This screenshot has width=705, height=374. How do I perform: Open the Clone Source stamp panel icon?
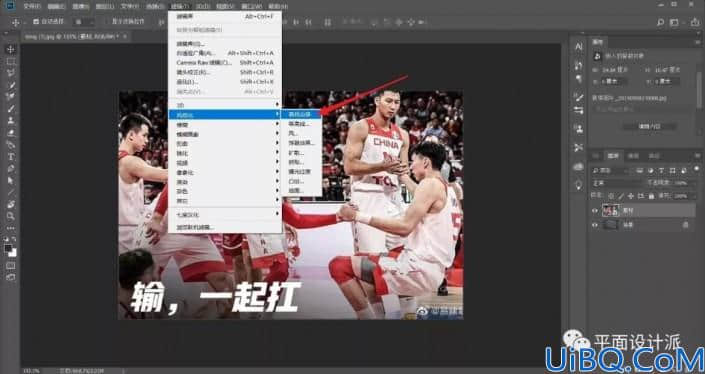(x=579, y=129)
